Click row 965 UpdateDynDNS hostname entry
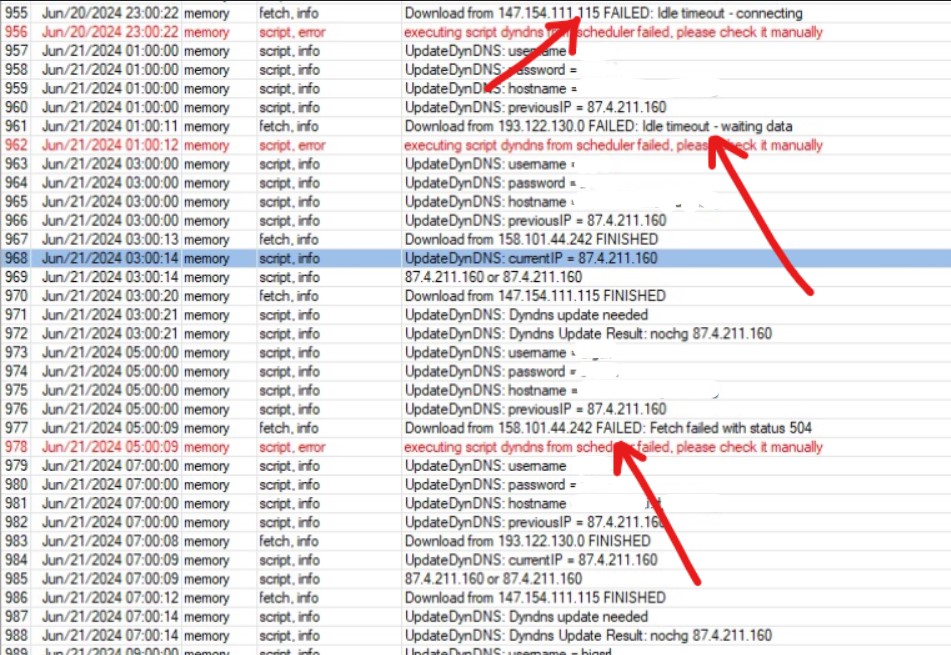This screenshot has height=655, width=951. pyautogui.click(x=489, y=201)
